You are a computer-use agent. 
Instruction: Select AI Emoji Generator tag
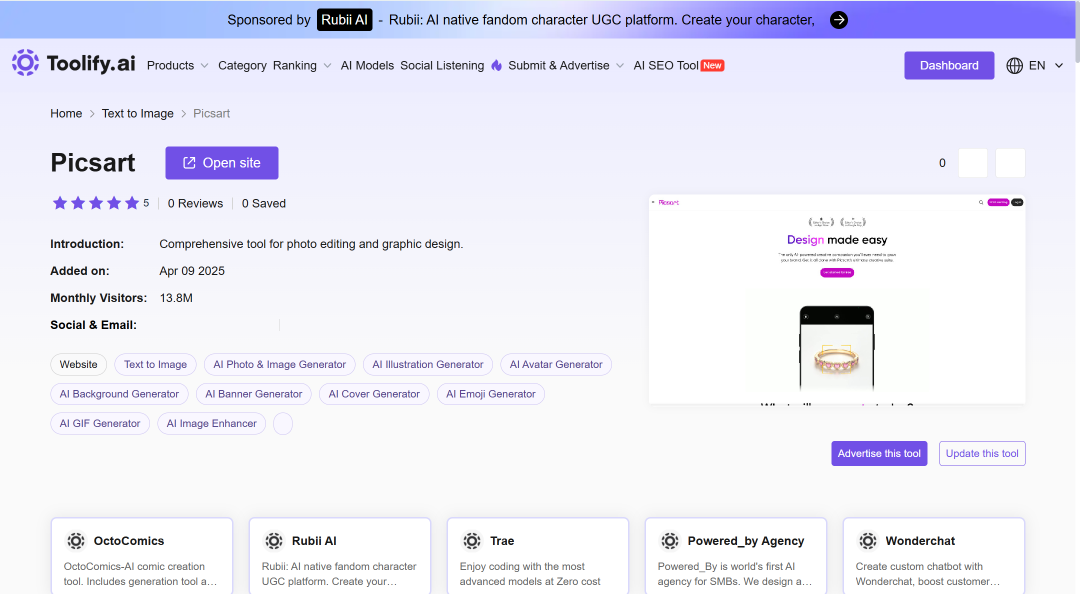(x=490, y=394)
